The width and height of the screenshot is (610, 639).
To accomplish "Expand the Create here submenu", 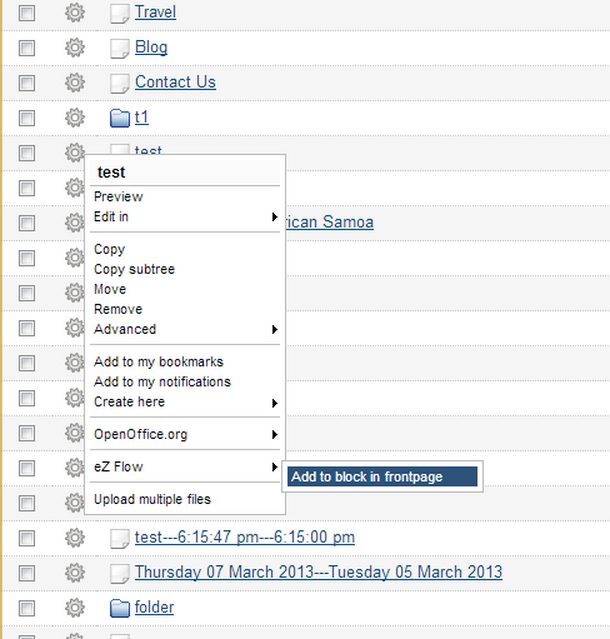I will tap(185, 402).
